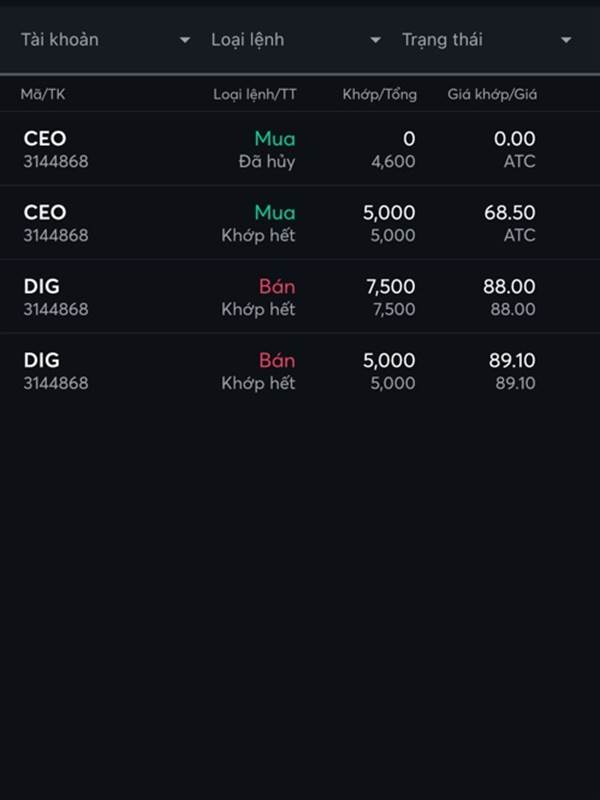This screenshot has height=800, width=600.
Task: Click the arrow icon beside Loại lệnh
Action: click(376, 40)
